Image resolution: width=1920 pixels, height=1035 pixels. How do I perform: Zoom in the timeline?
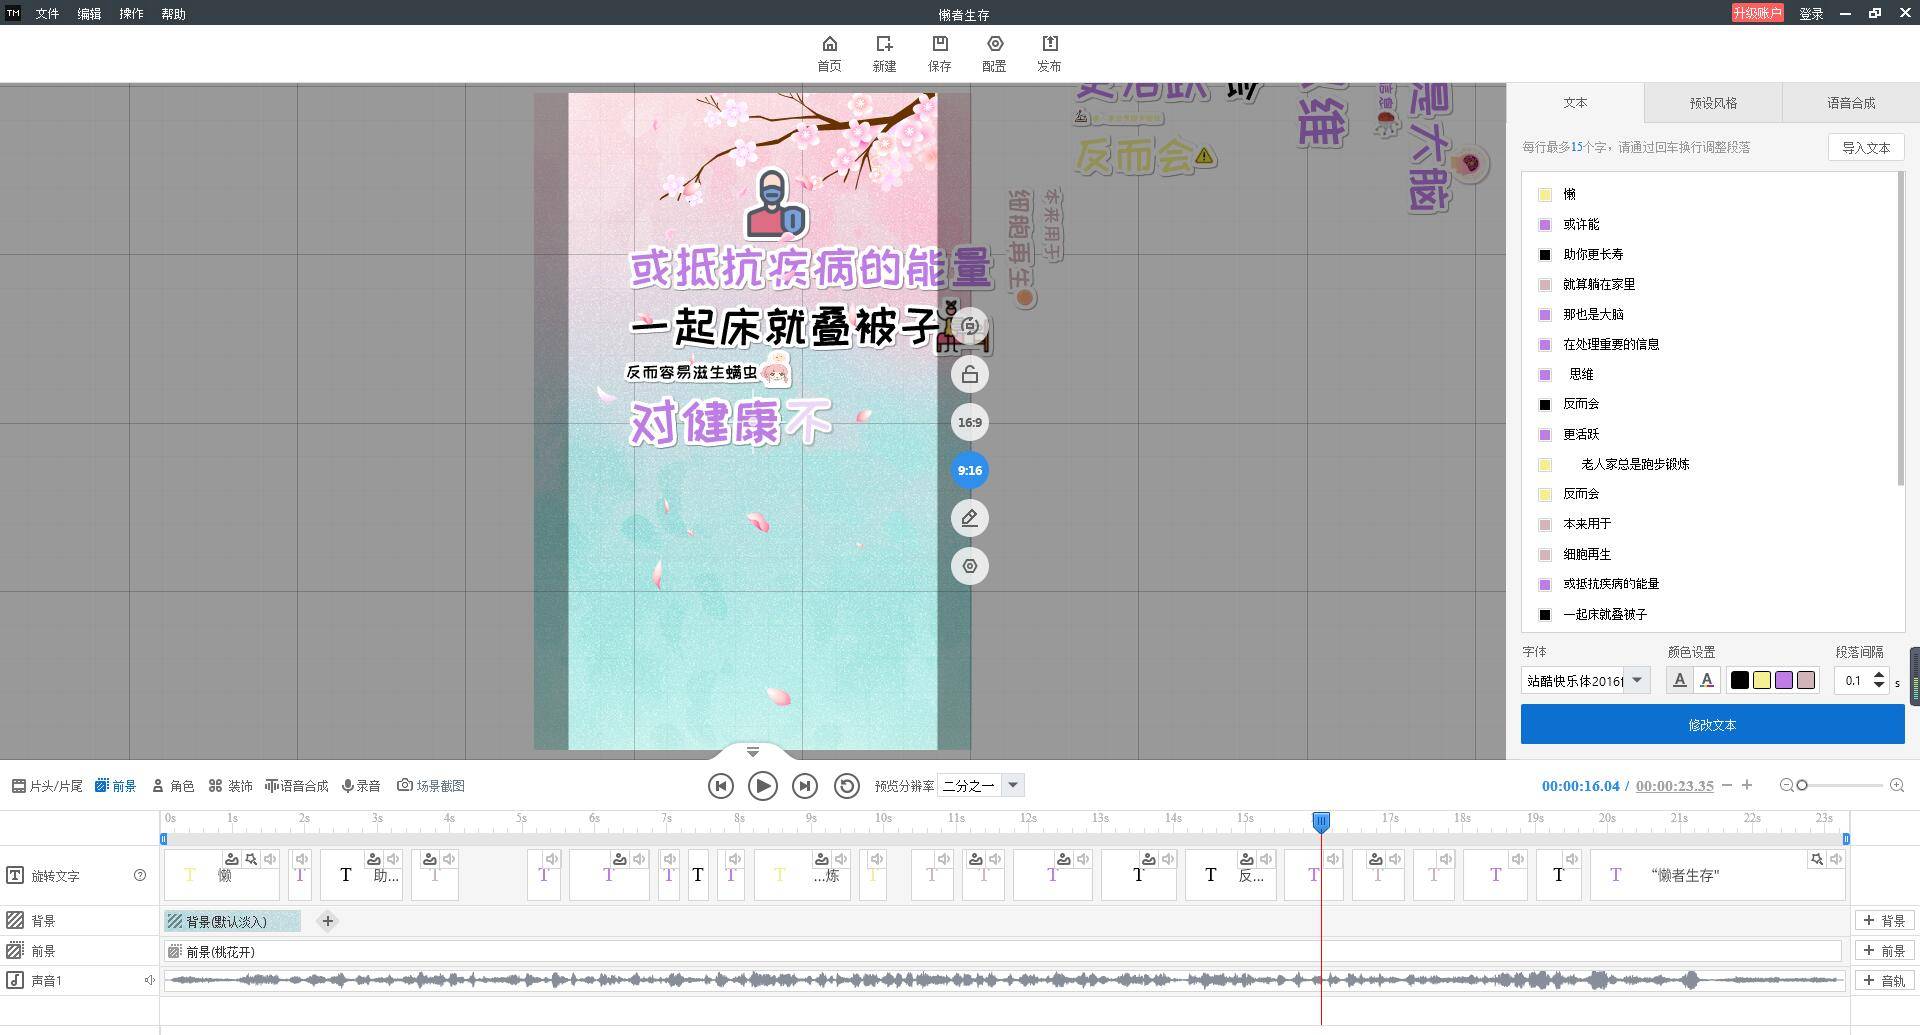pos(1896,785)
